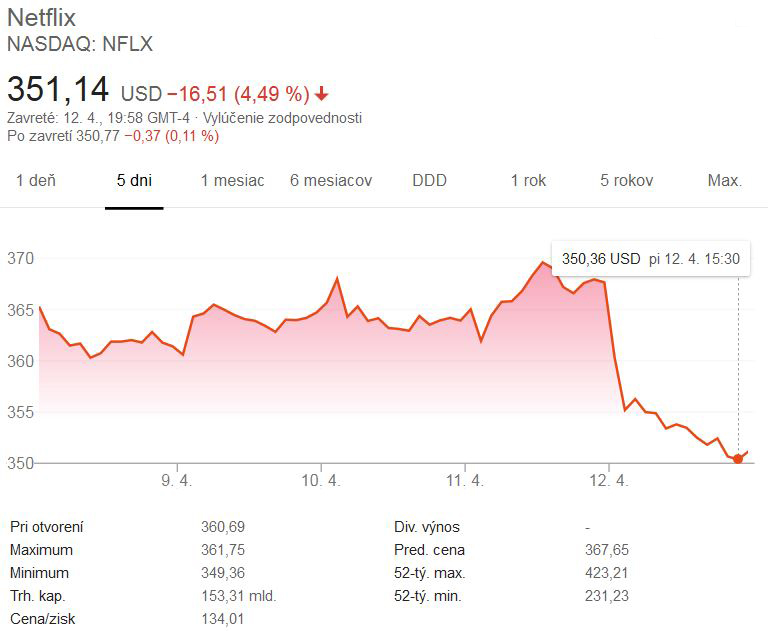View the "5 rokov" price history

pos(626,181)
